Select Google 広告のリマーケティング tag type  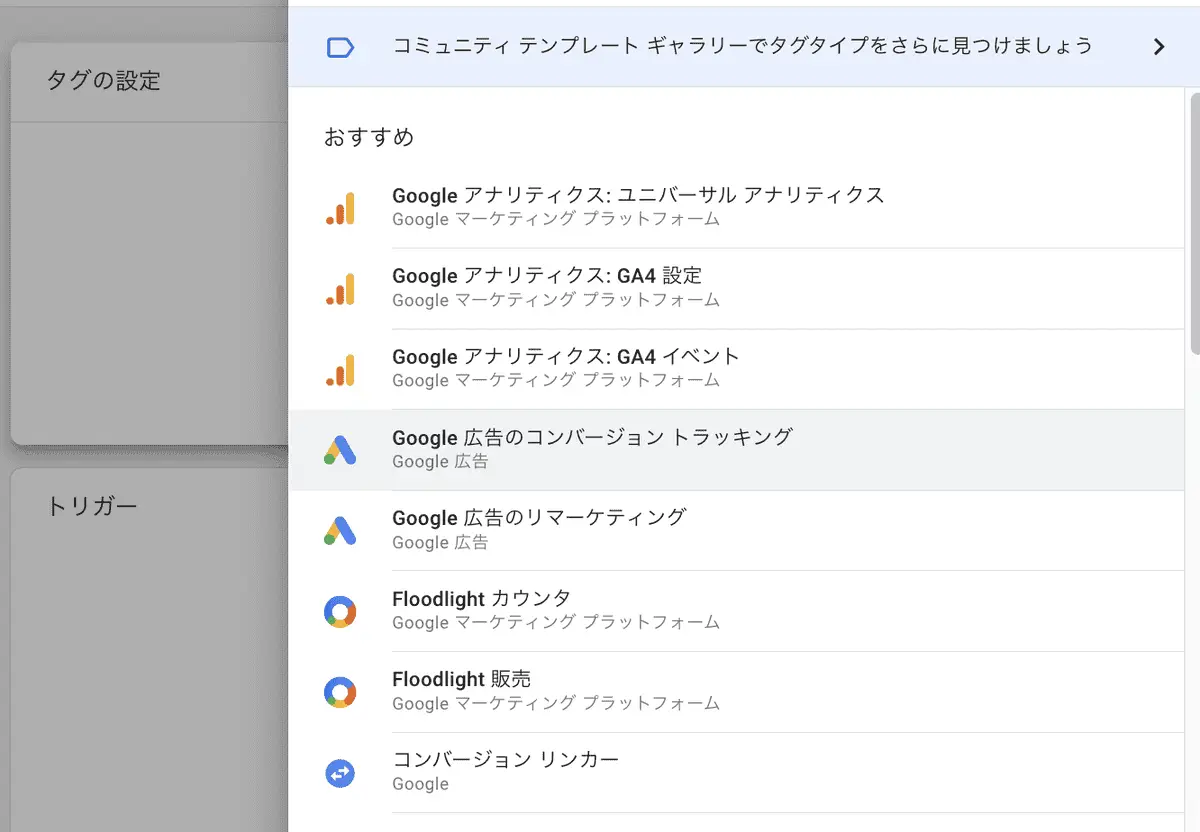[x=737, y=531]
